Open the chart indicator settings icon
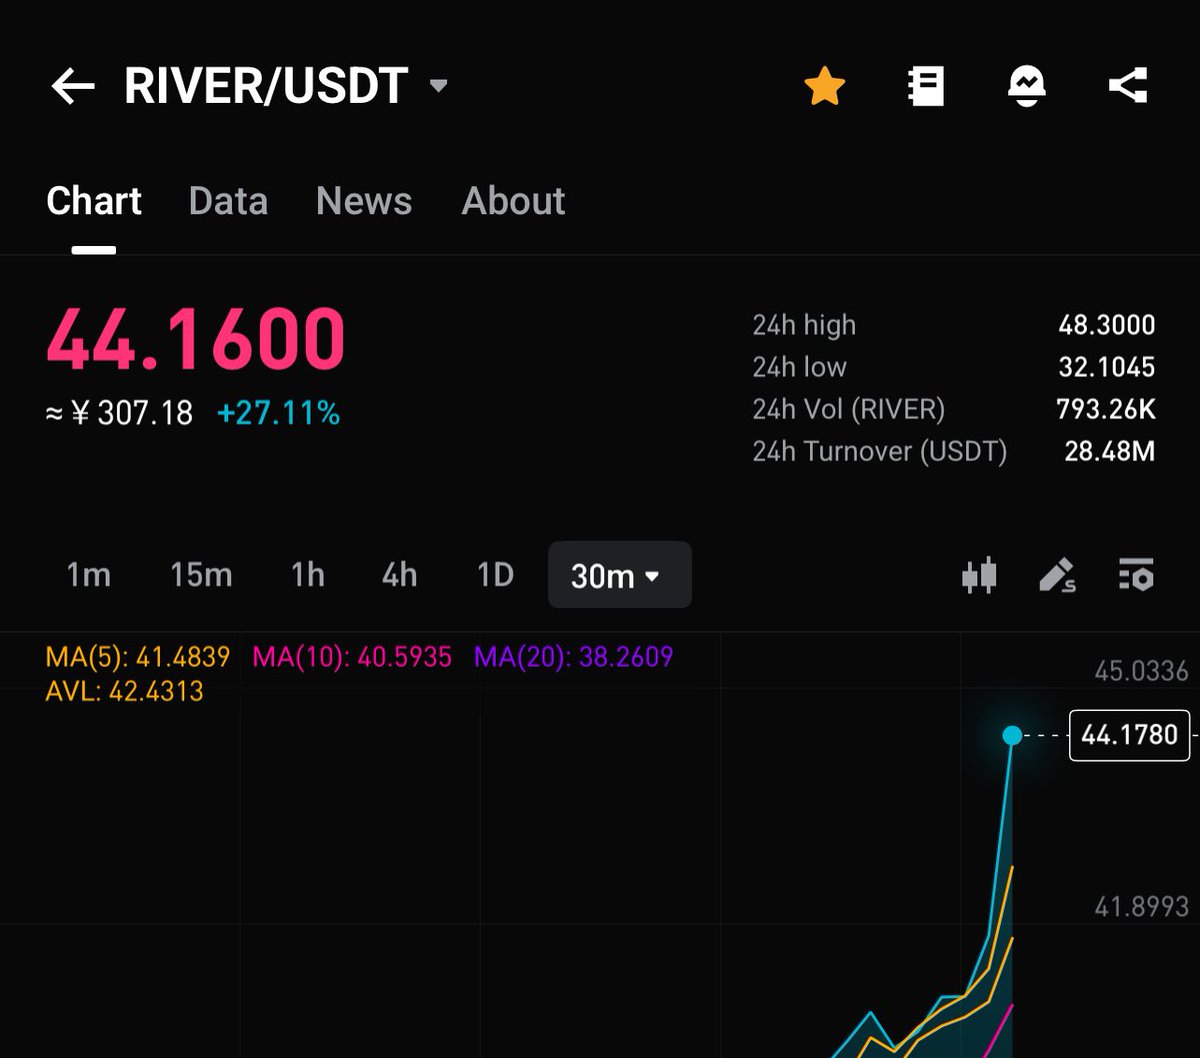The image size is (1200, 1058). (1136, 575)
